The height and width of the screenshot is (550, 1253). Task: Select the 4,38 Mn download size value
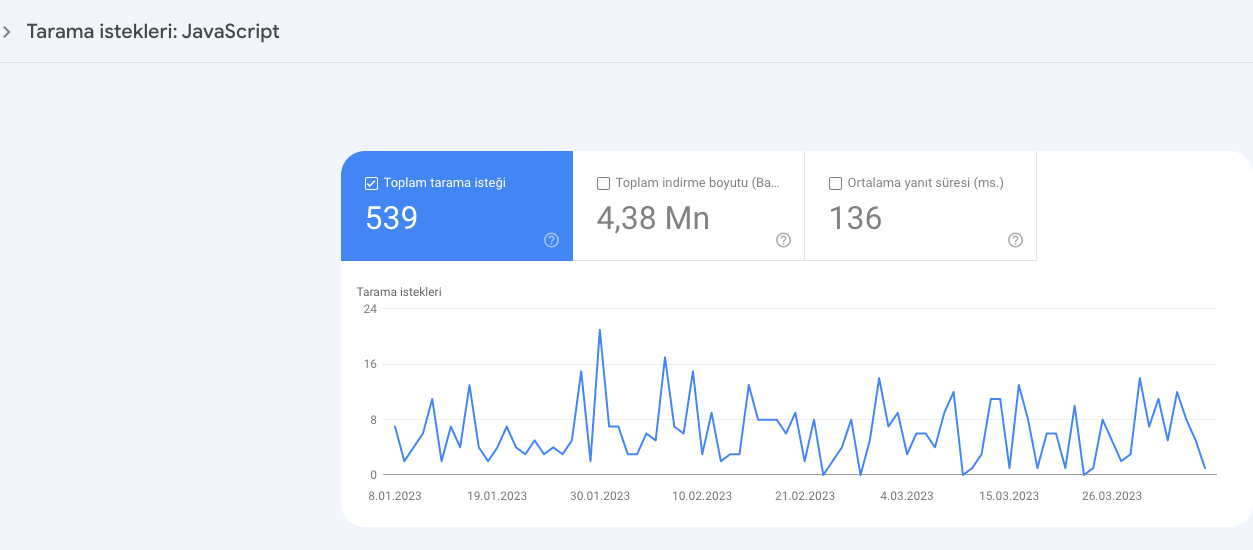click(x=652, y=218)
